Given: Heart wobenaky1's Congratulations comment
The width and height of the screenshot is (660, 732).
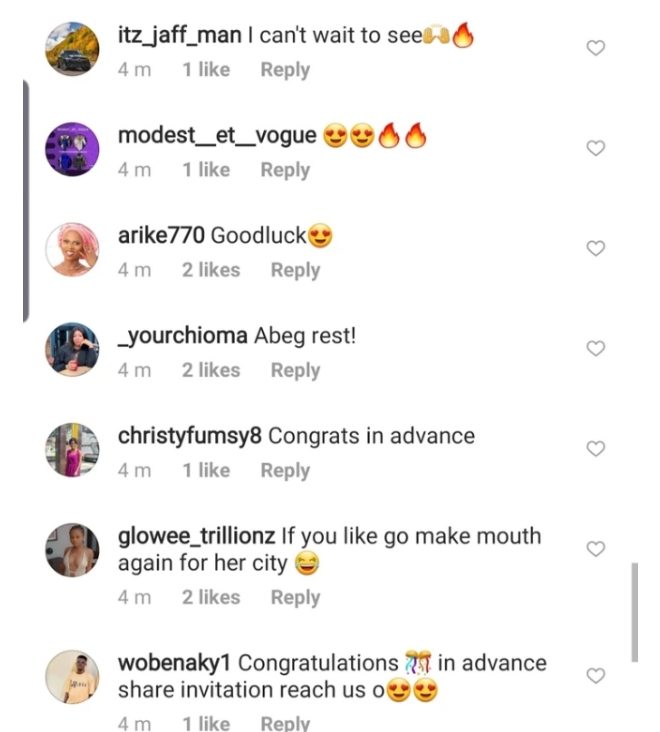Looking at the screenshot, I should 595,676.
